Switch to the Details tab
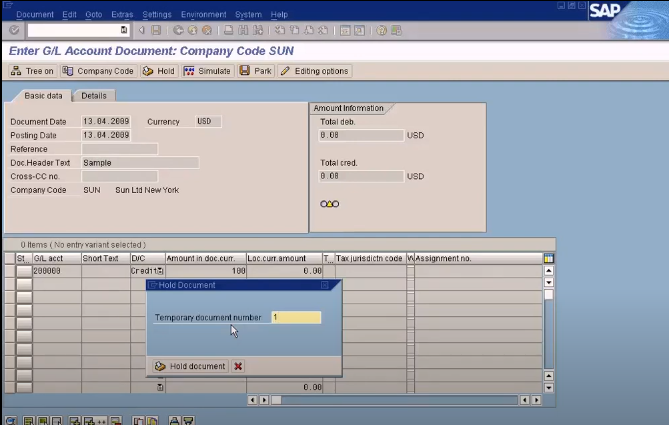Image resolution: width=669 pixels, height=425 pixels. 94,96
